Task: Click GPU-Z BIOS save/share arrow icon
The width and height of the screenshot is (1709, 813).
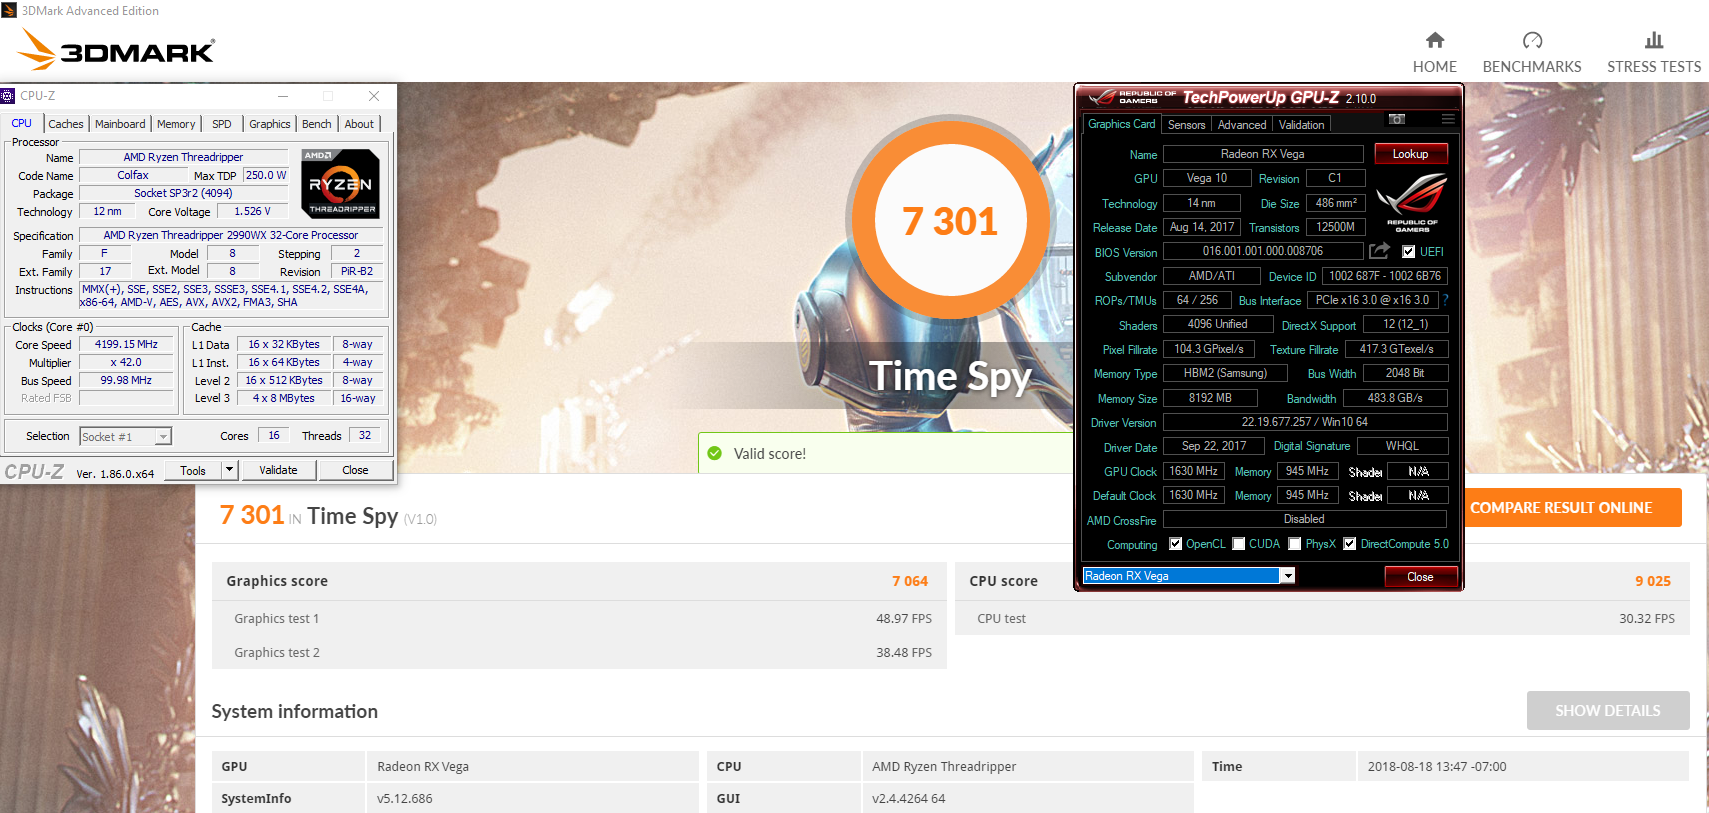Action: point(1379,251)
